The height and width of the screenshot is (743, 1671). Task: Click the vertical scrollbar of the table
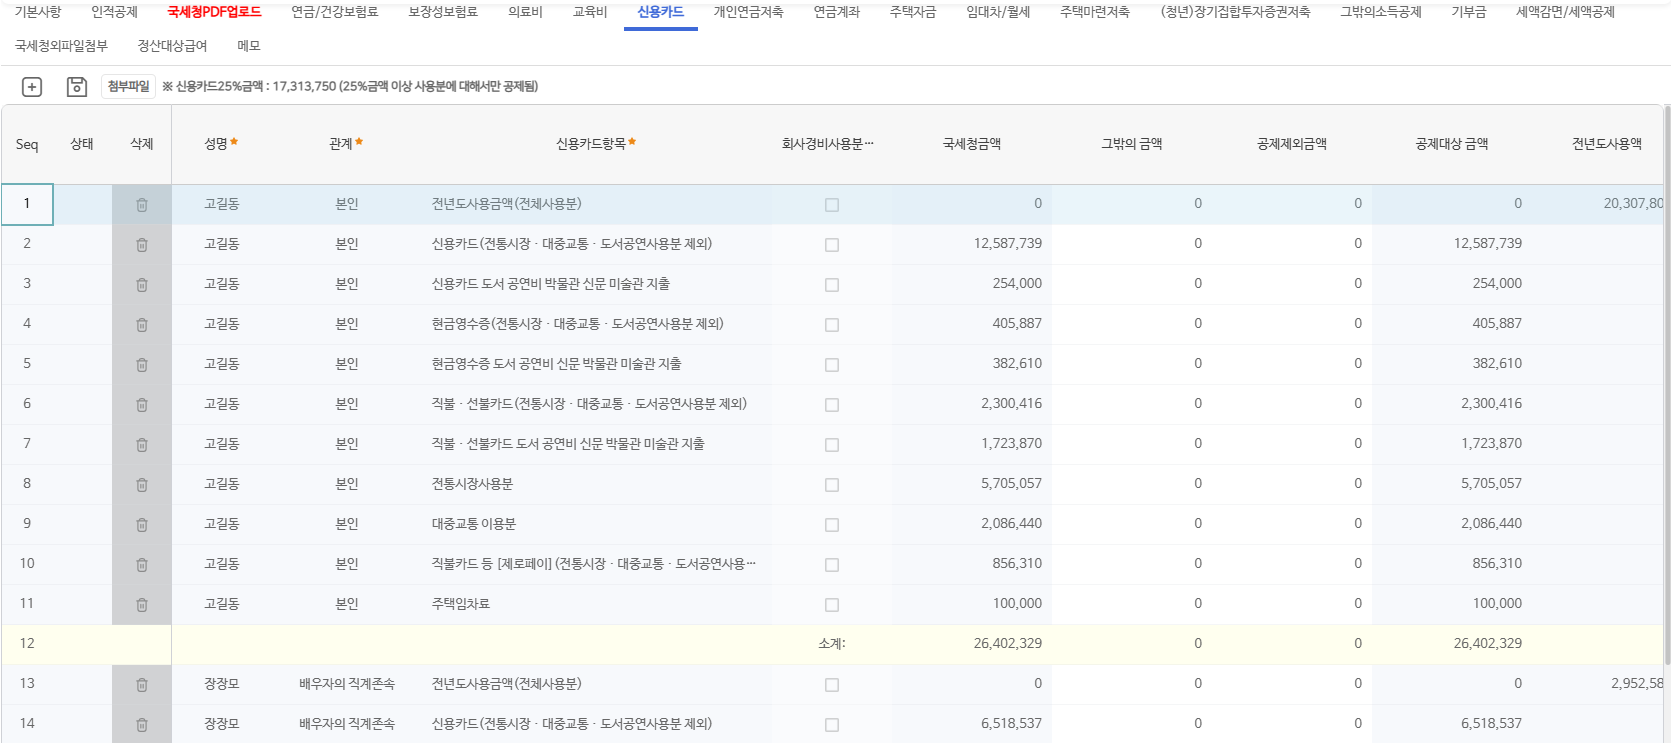(x=1666, y=384)
